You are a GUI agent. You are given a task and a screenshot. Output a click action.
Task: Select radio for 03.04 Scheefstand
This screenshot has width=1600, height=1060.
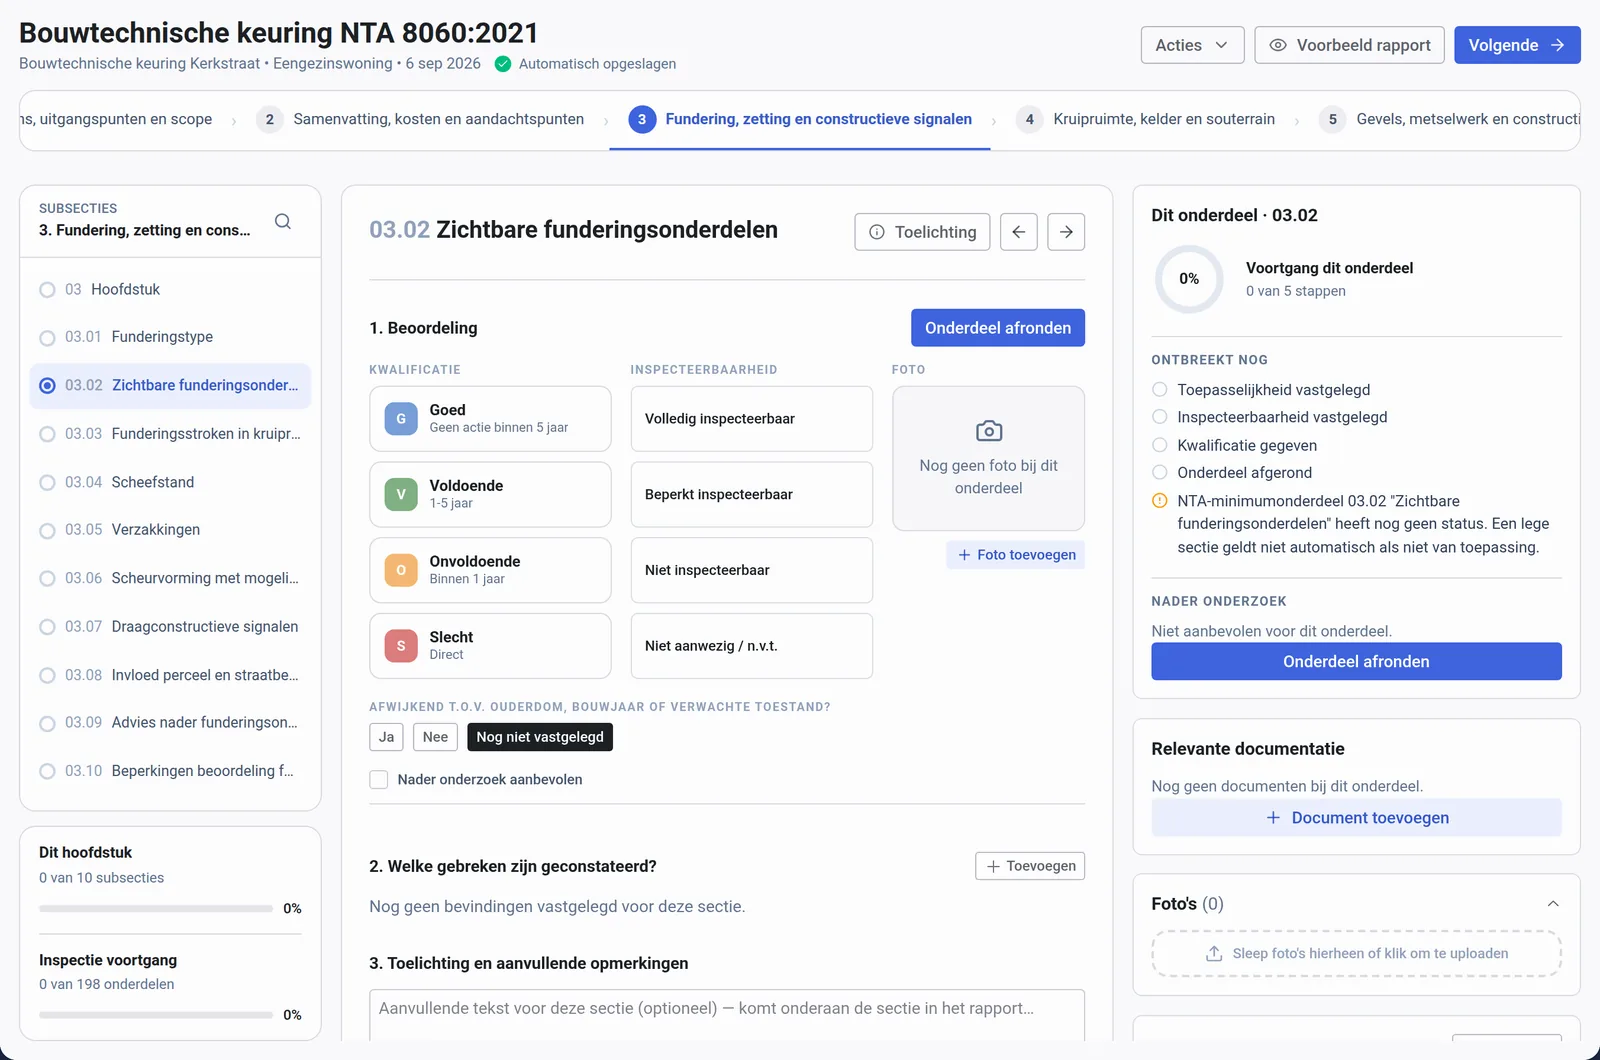[47, 483]
